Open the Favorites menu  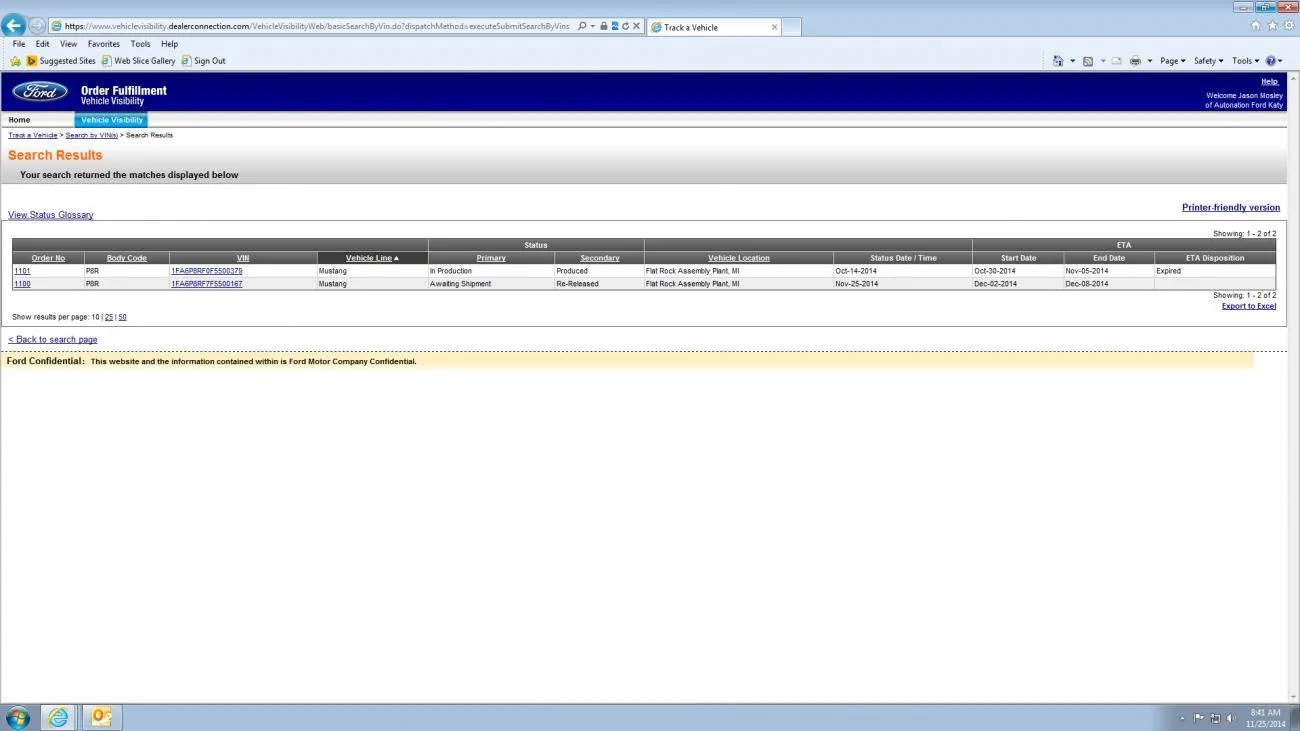tap(104, 44)
